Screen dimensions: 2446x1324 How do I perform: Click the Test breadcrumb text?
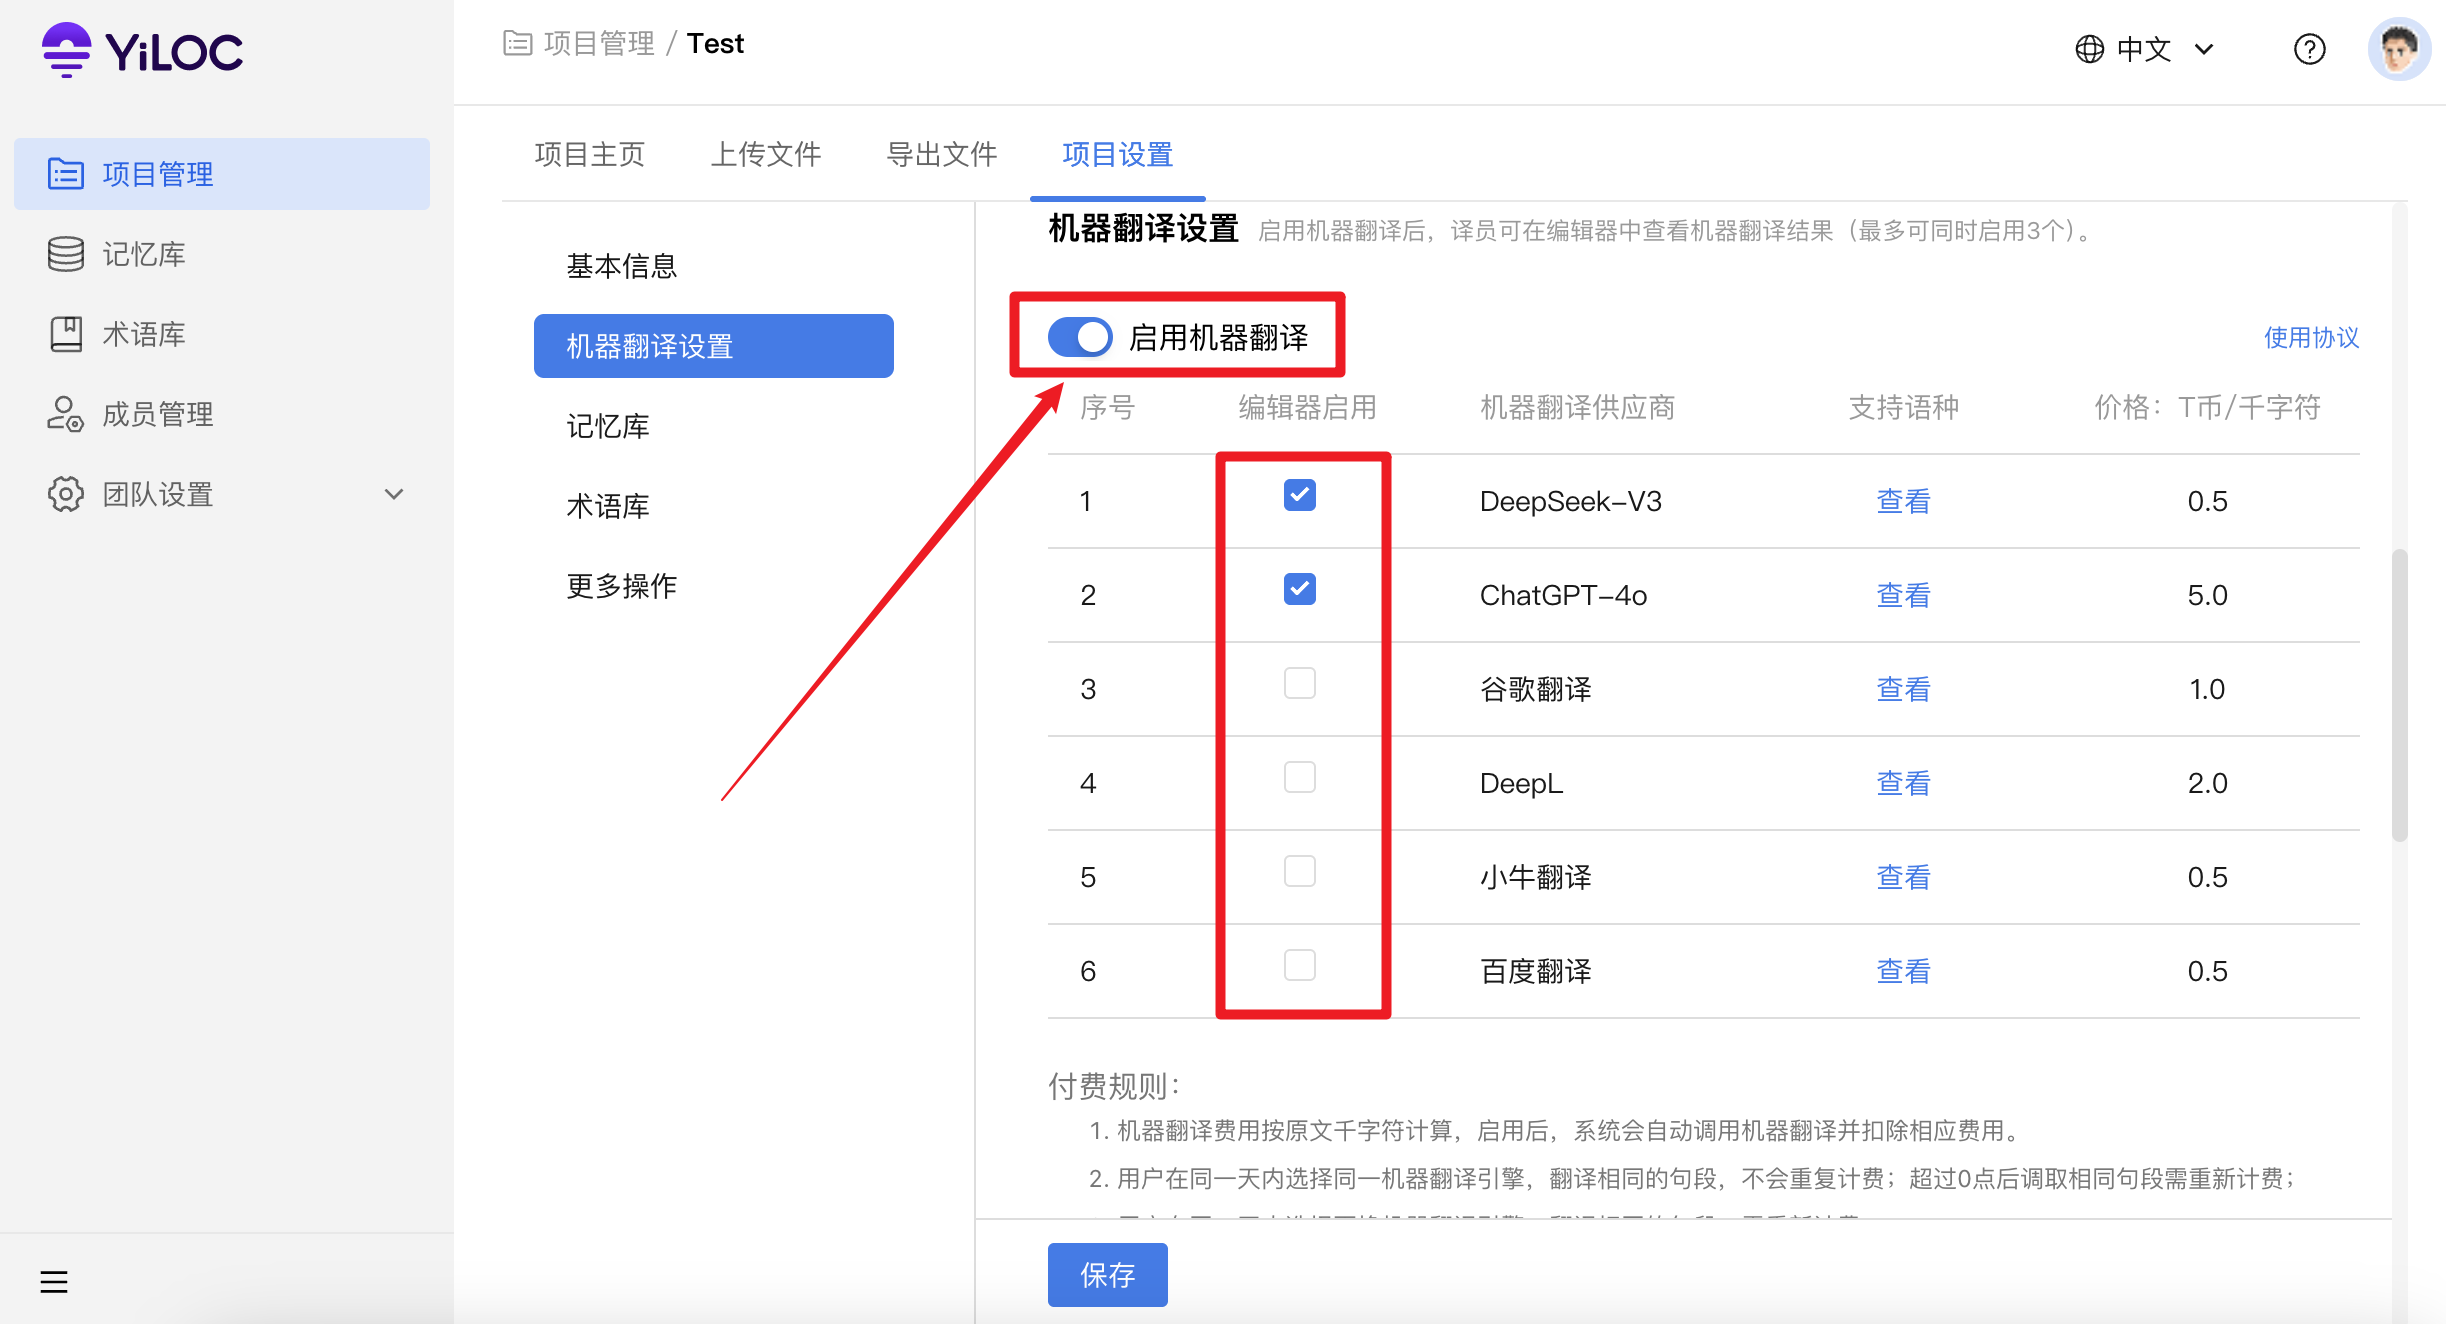pyautogui.click(x=715, y=43)
